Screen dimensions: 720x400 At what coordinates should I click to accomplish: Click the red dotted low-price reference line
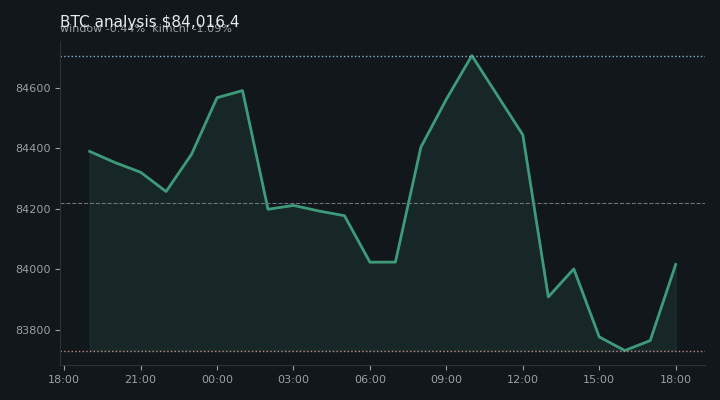click(x=383, y=352)
